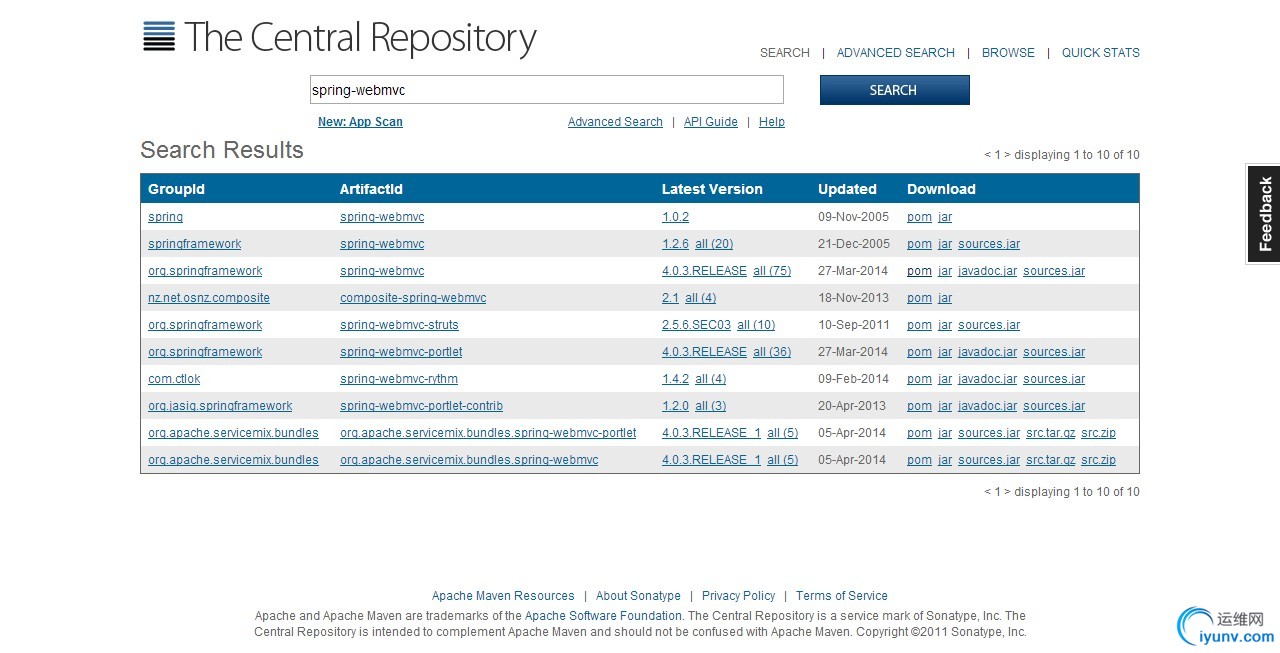Open spring-webmvc-portlet artifact link
Screen dimensions: 1280x653
pyautogui.click(x=401, y=352)
